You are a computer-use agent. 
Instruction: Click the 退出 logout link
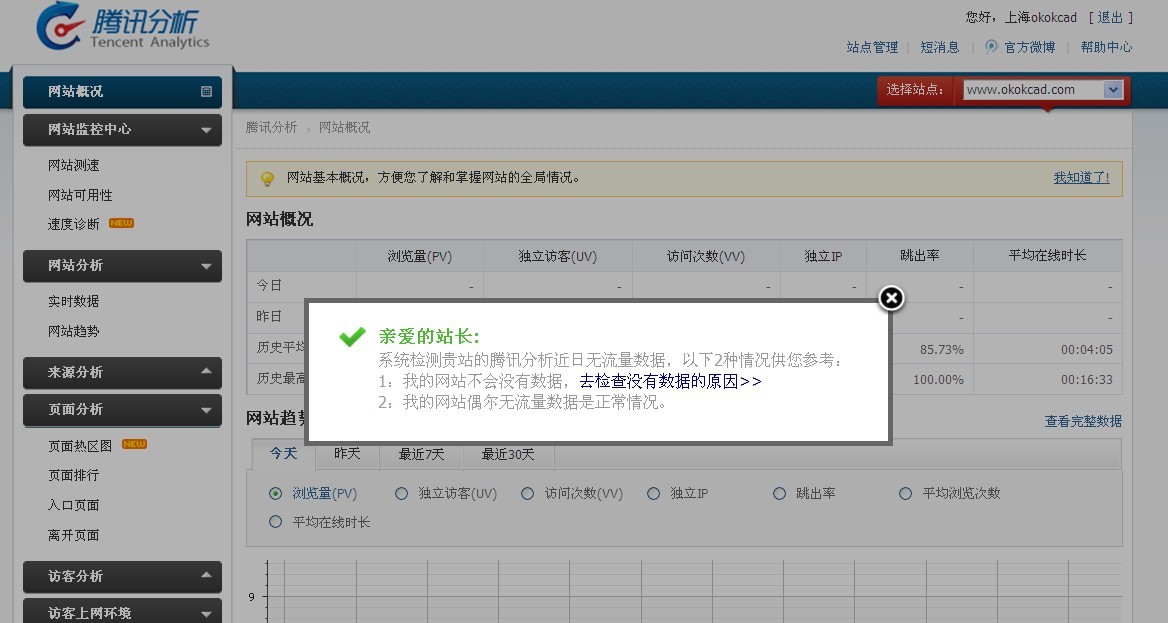pos(1110,17)
